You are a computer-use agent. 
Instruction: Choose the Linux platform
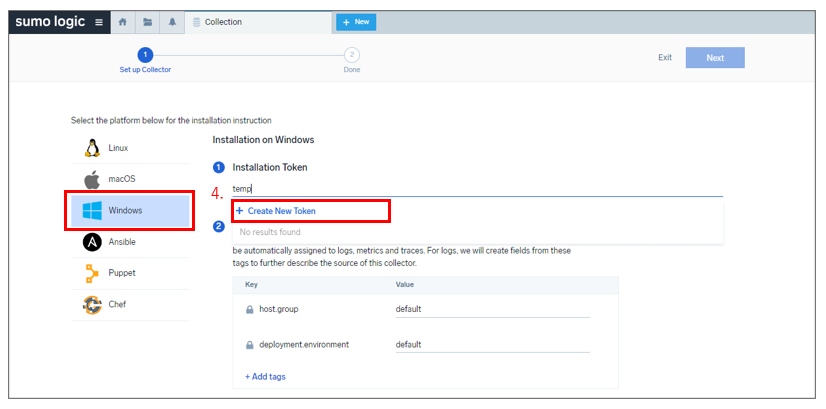[130, 148]
